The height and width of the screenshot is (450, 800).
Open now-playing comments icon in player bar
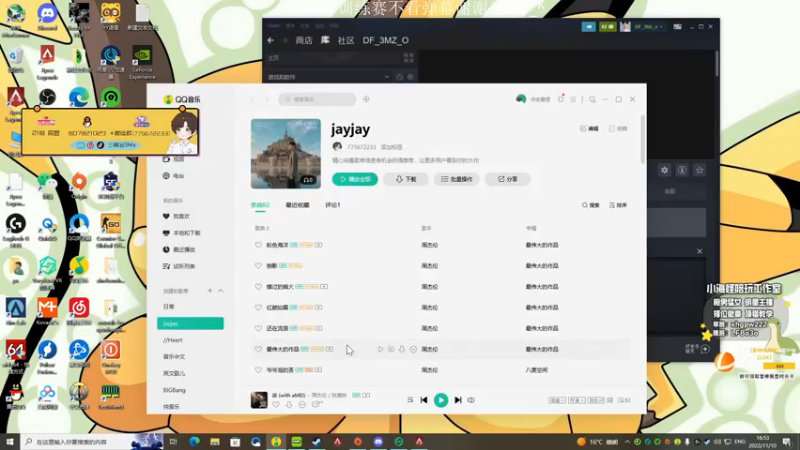coord(316,405)
